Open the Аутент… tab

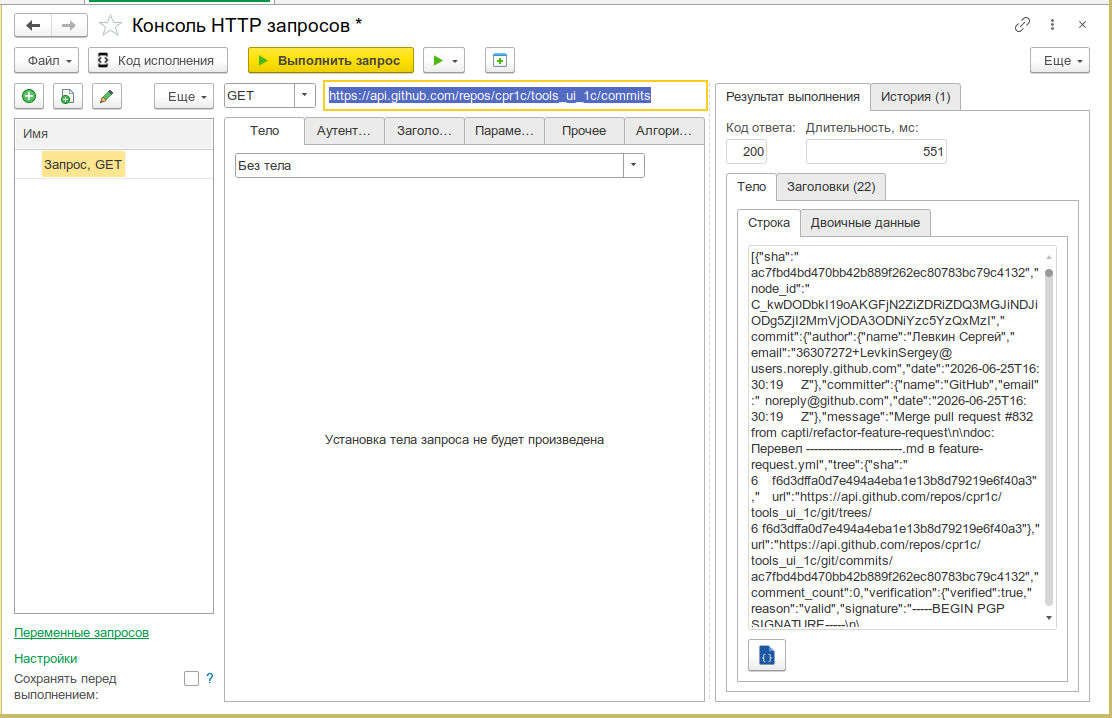click(x=344, y=131)
